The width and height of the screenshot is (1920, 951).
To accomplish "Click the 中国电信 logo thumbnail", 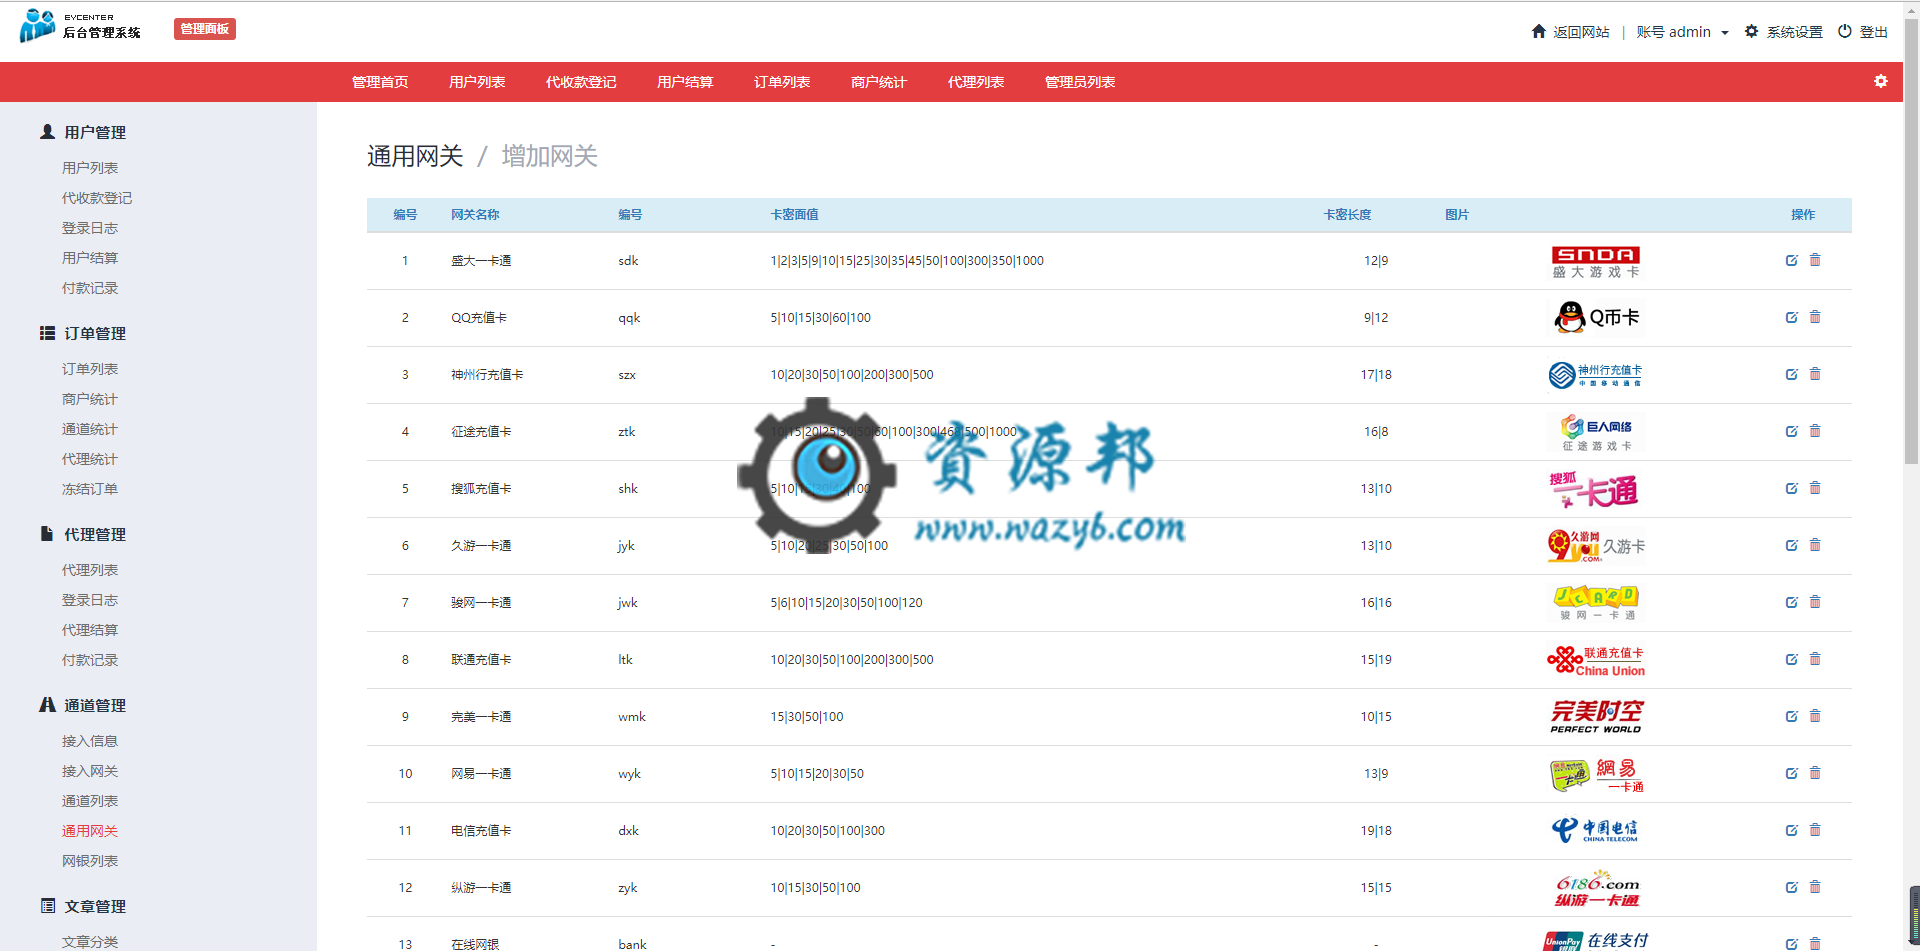I will [x=1596, y=830].
